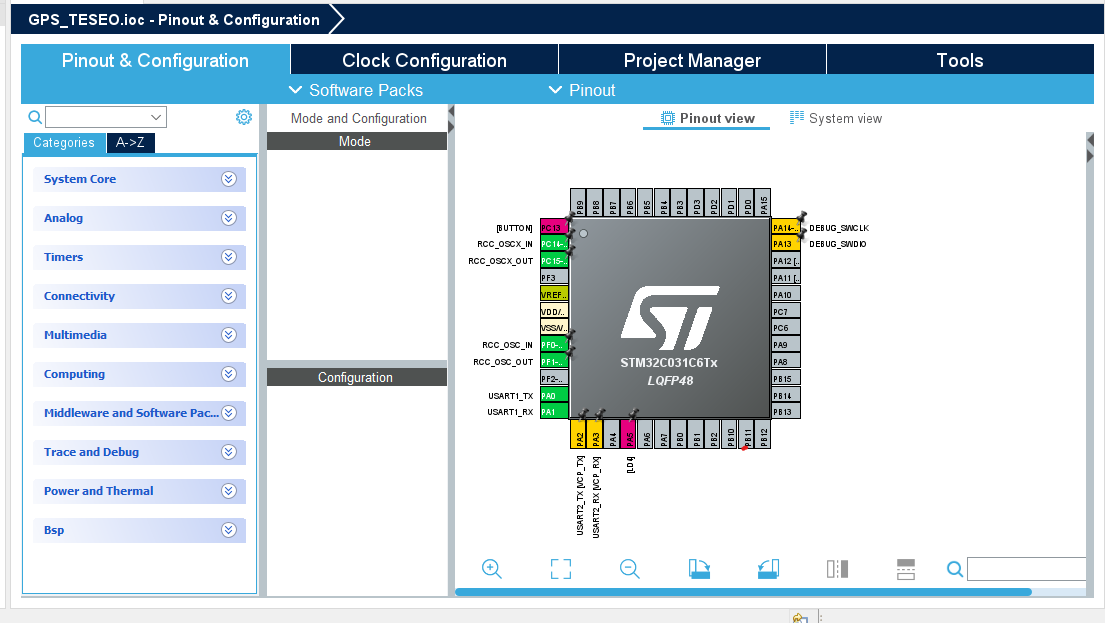Zoom out of the chip pinout

pyautogui.click(x=629, y=569)
